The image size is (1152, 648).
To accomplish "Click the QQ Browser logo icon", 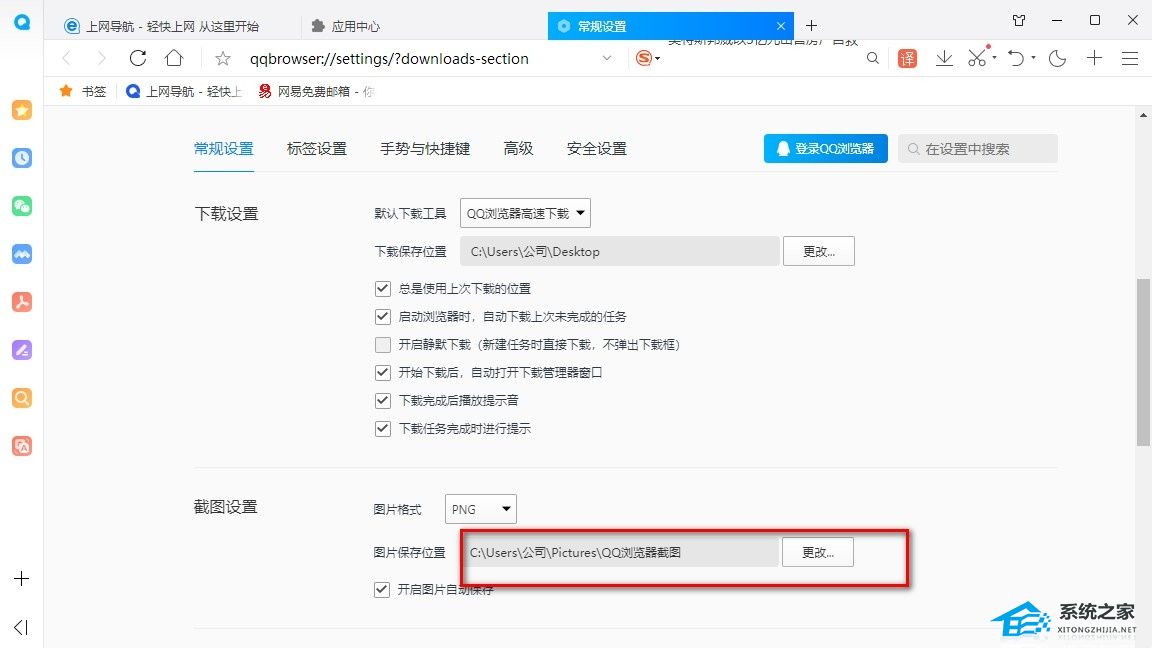I will (22, 22).
